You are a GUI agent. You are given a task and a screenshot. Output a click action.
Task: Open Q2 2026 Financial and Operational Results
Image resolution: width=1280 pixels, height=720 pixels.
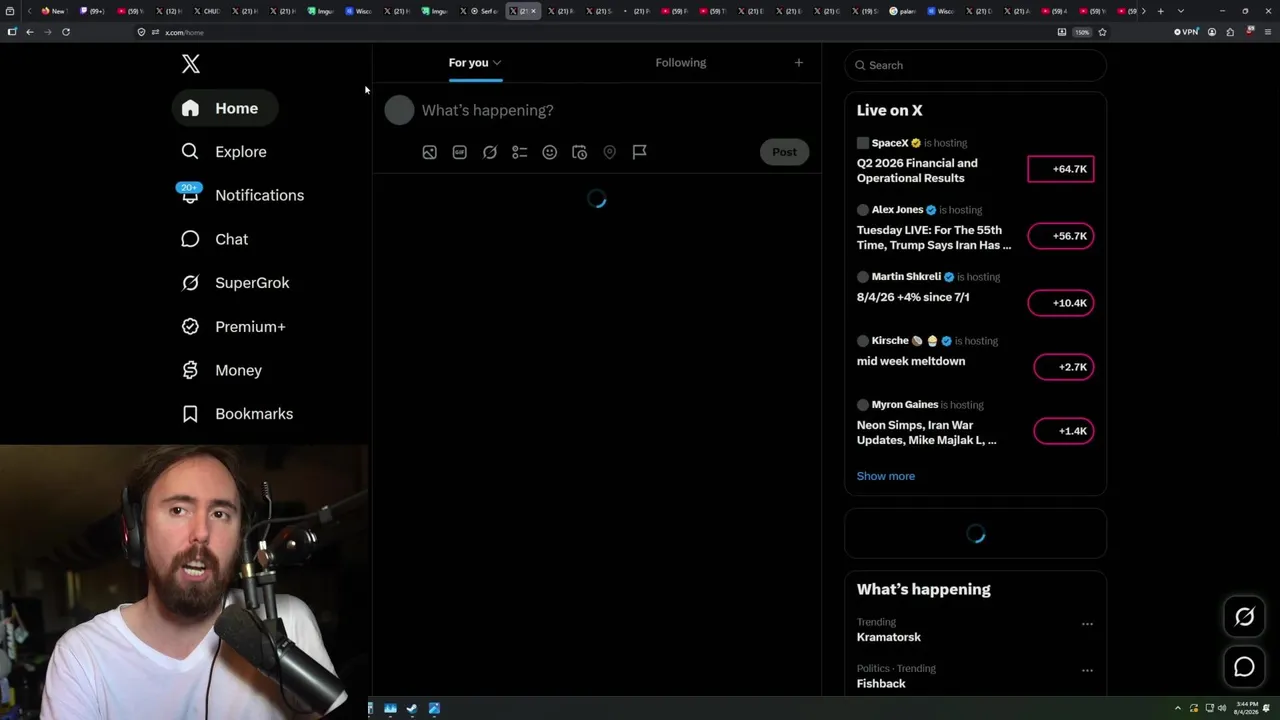(x=917, y=170)
